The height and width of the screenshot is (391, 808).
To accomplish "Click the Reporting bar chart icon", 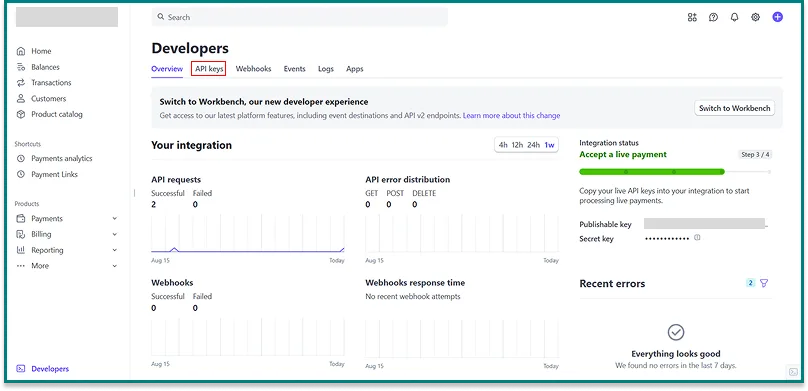I will (21, 250).
